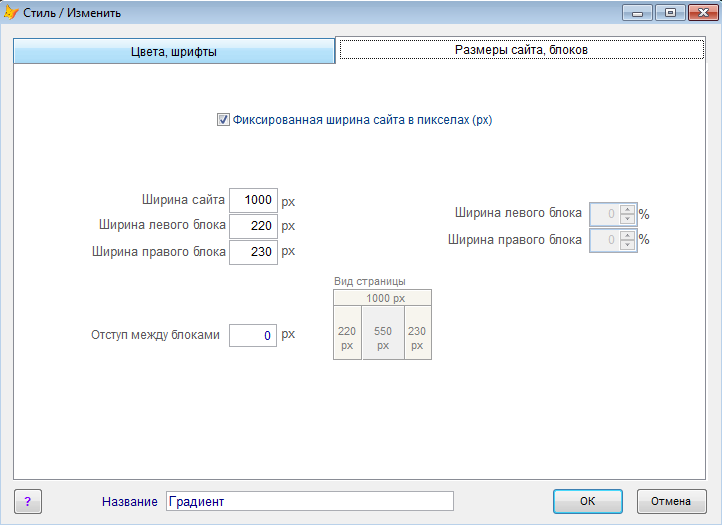Toggle the Фиксированная ширина сайта checkbox
This screenshot has height=525, width=722.
coord(223,120)
